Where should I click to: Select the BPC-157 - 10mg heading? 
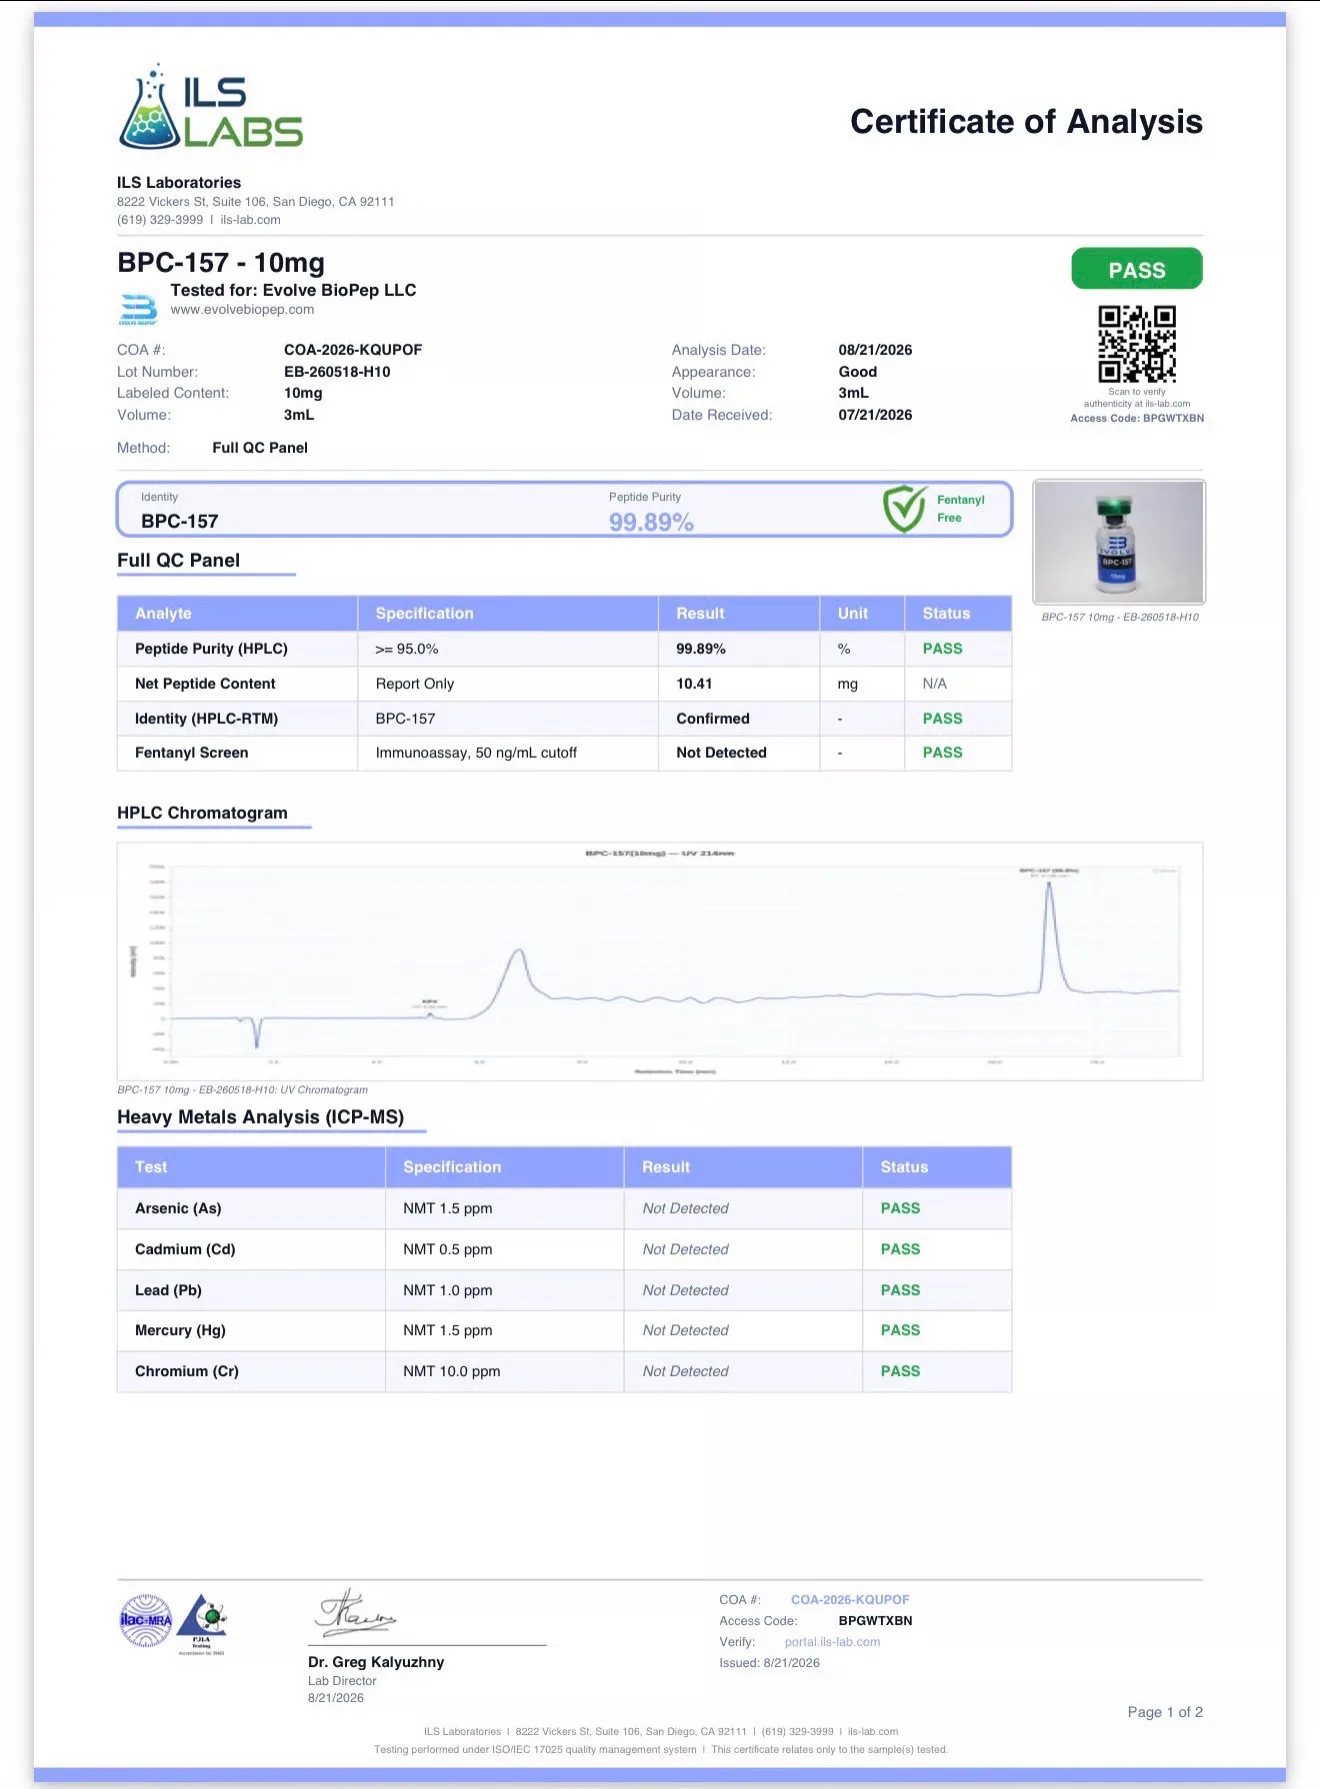[x=221, y=263]
